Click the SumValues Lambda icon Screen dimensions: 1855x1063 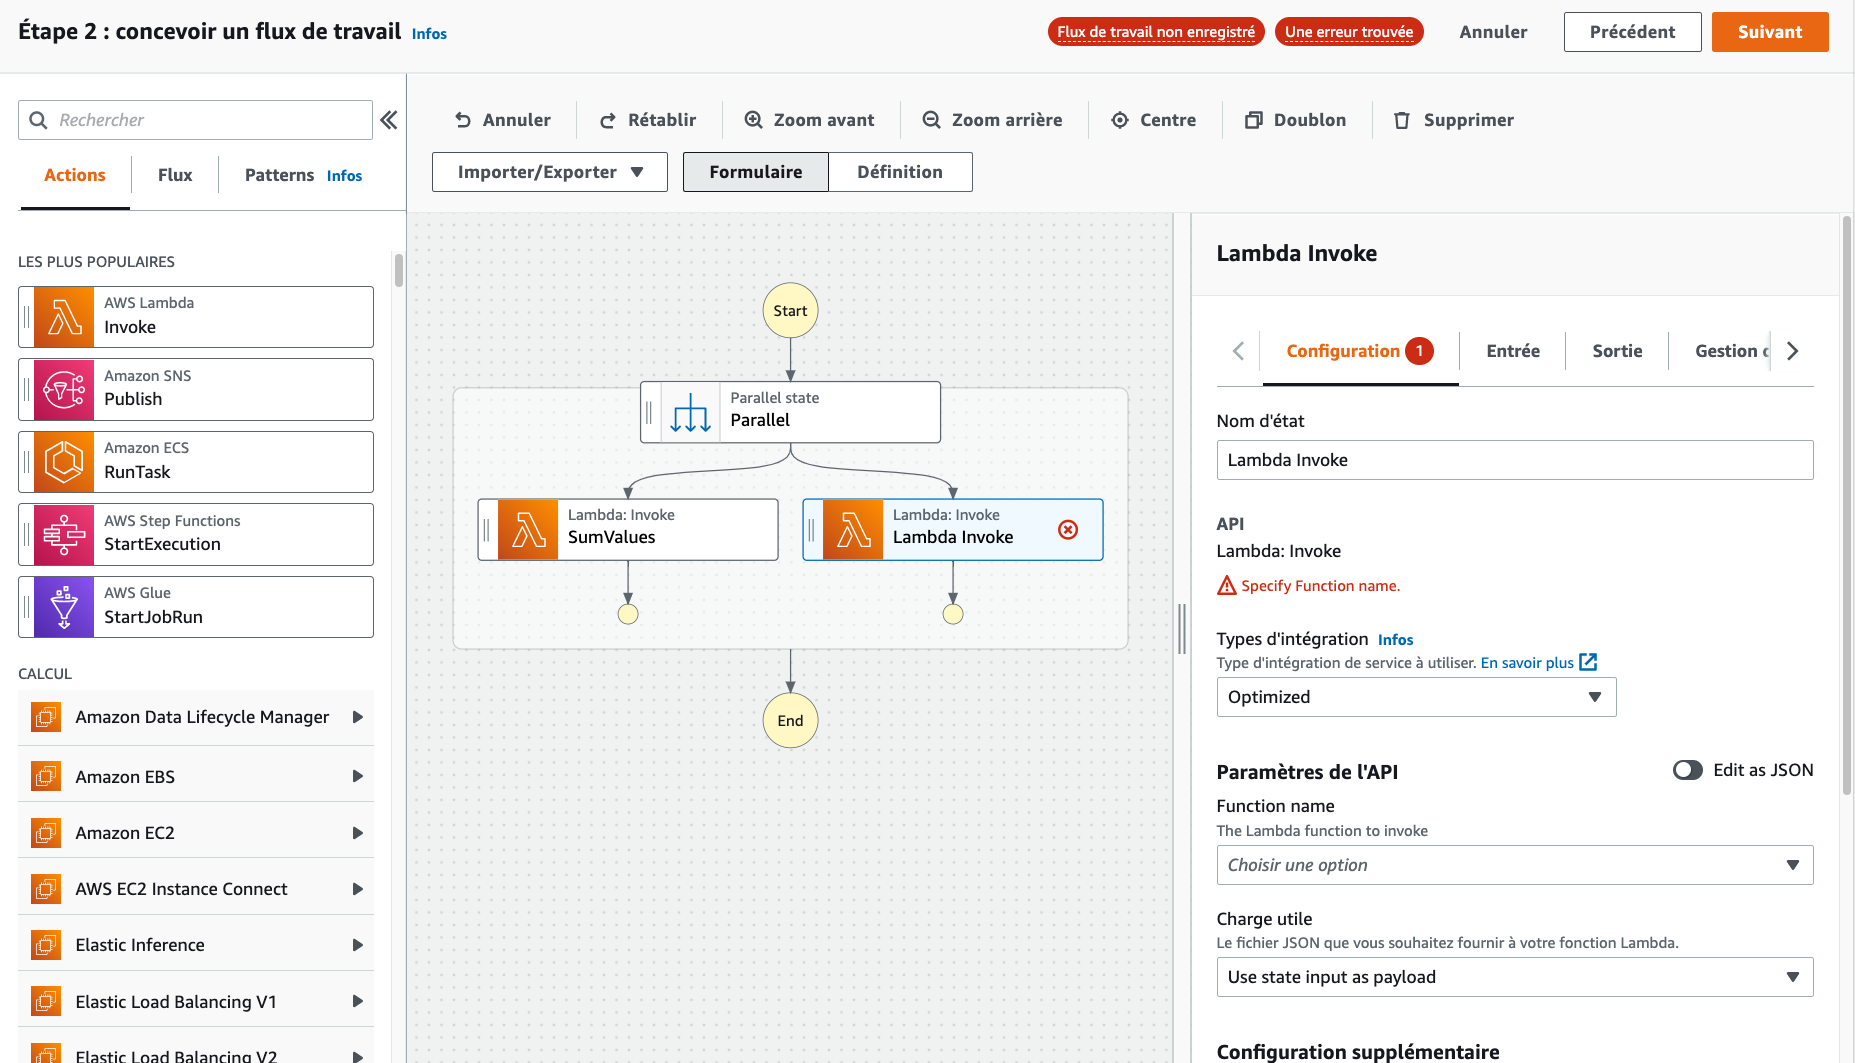[x=528, y=530]
